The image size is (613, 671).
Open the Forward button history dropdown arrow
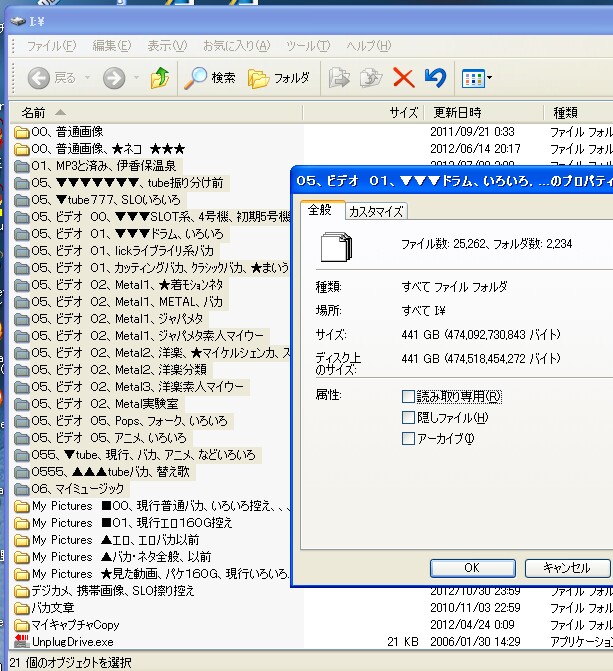(136, 78)
